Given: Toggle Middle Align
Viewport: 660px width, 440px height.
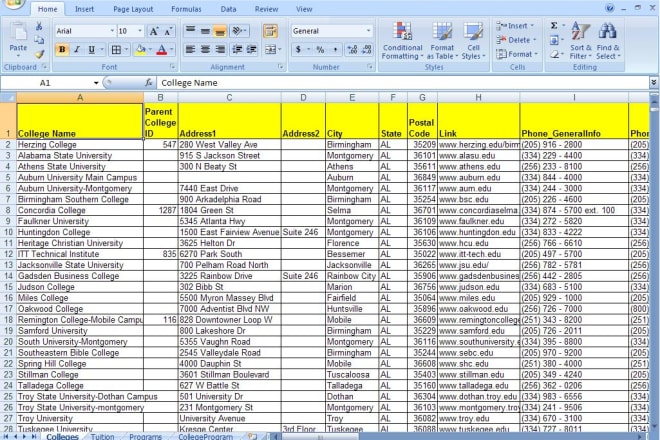Looking at the screenshot, I should coord(205,31).
